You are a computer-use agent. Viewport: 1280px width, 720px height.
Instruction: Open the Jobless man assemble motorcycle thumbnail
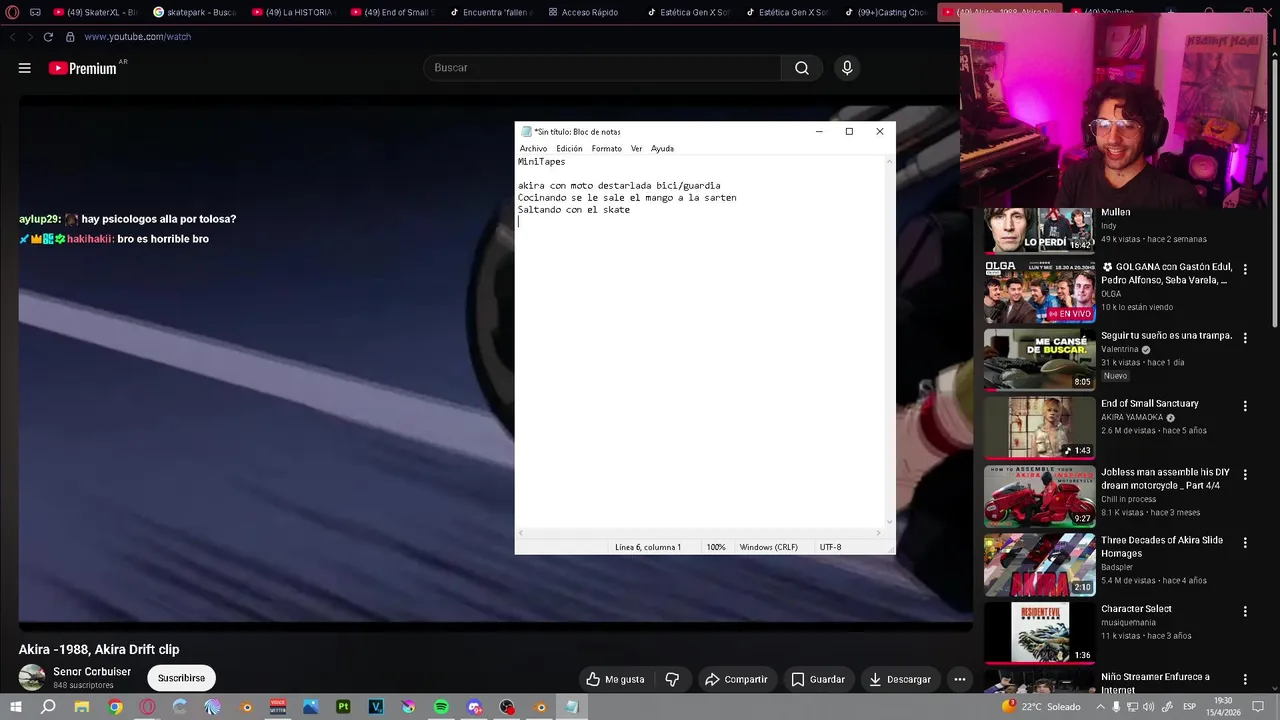[1040, 497]
